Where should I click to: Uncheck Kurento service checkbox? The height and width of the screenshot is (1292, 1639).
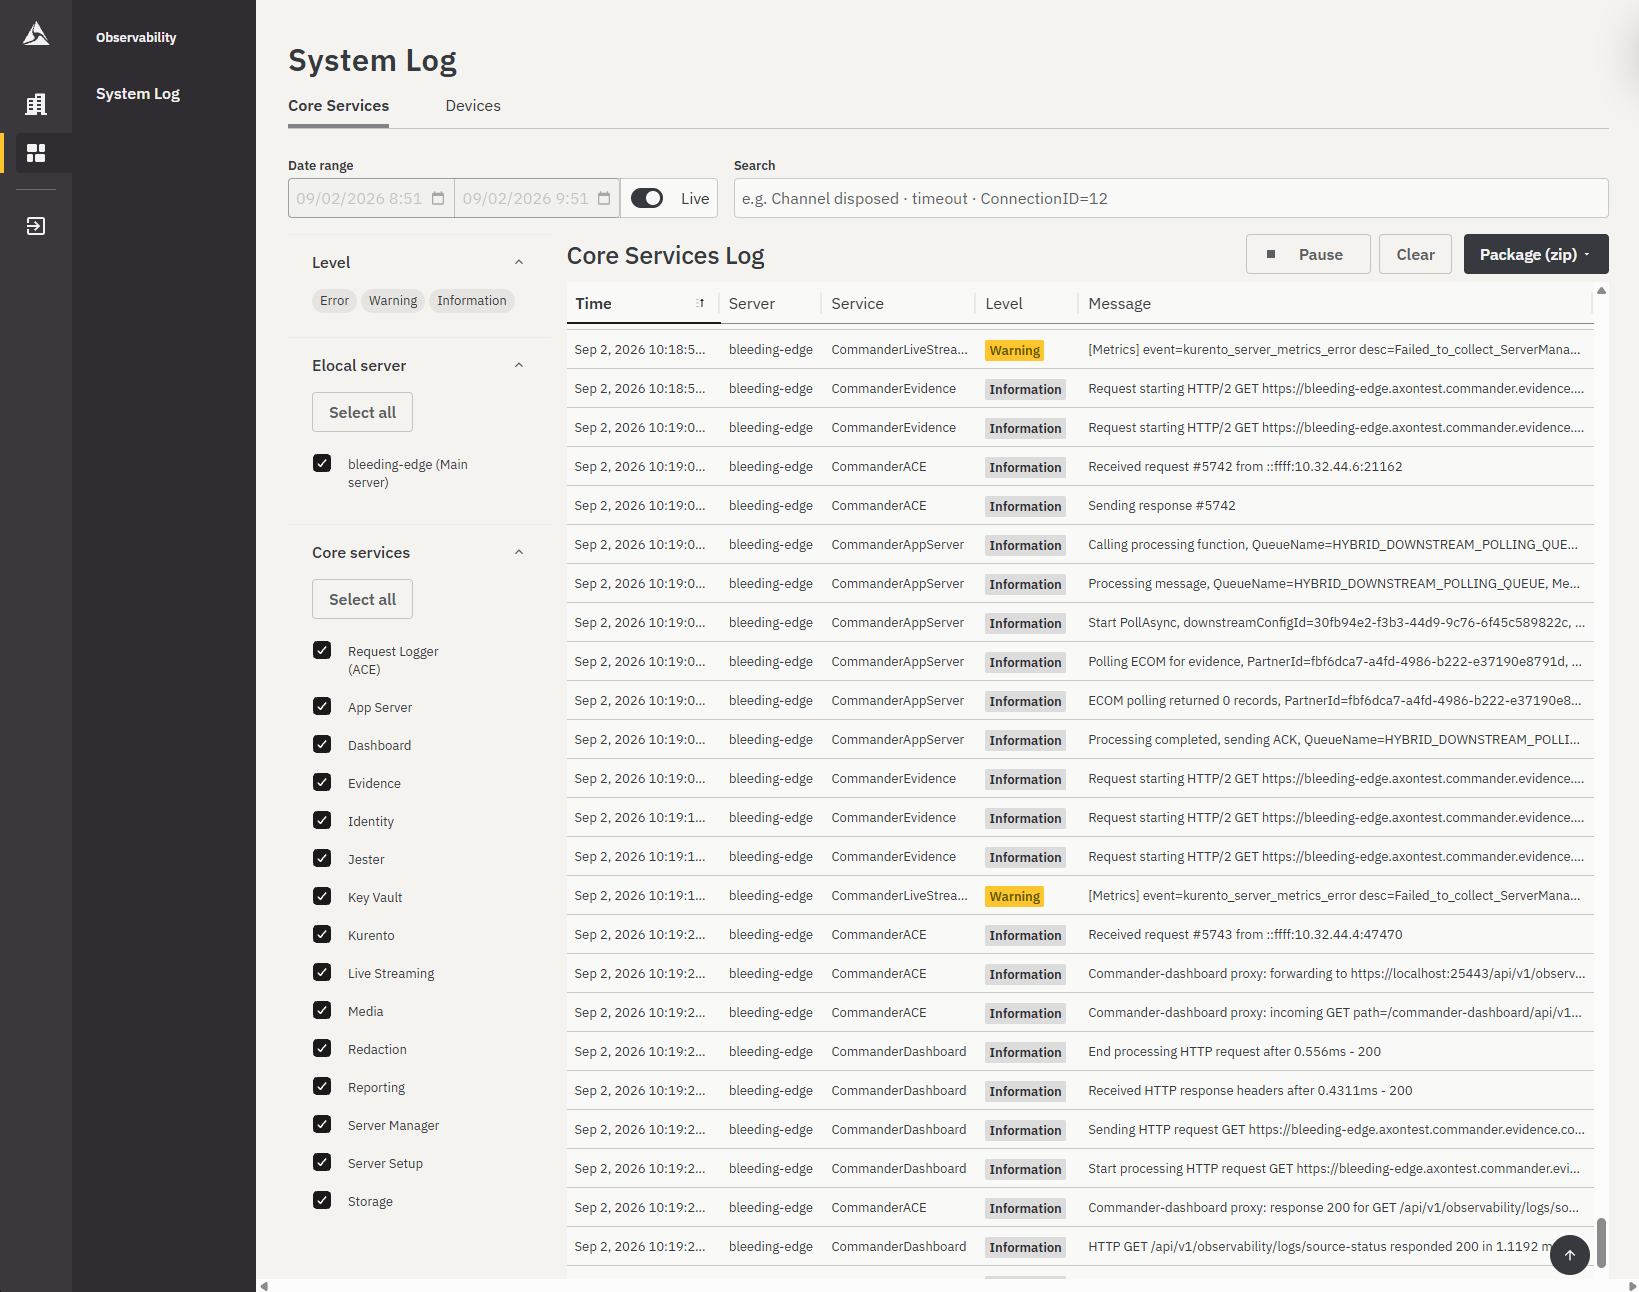click(322, 934)
